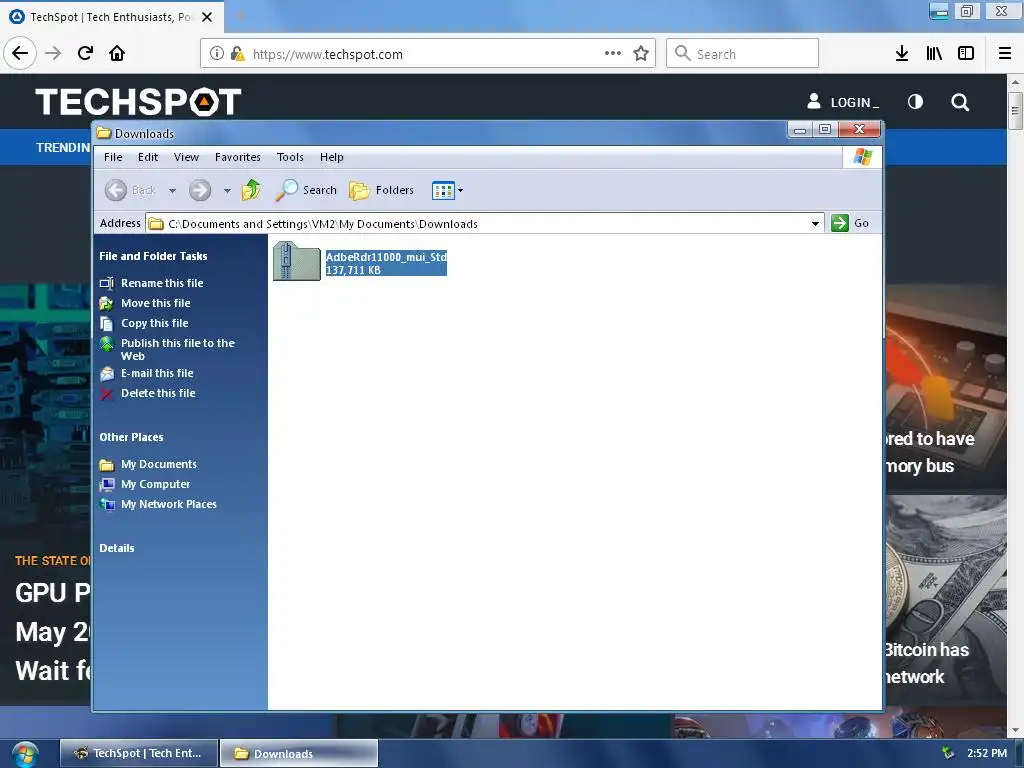This screenshot has height=768, width=1024.
Task: Click the Firefox forward arrow button
Action: tap(53, 53)
